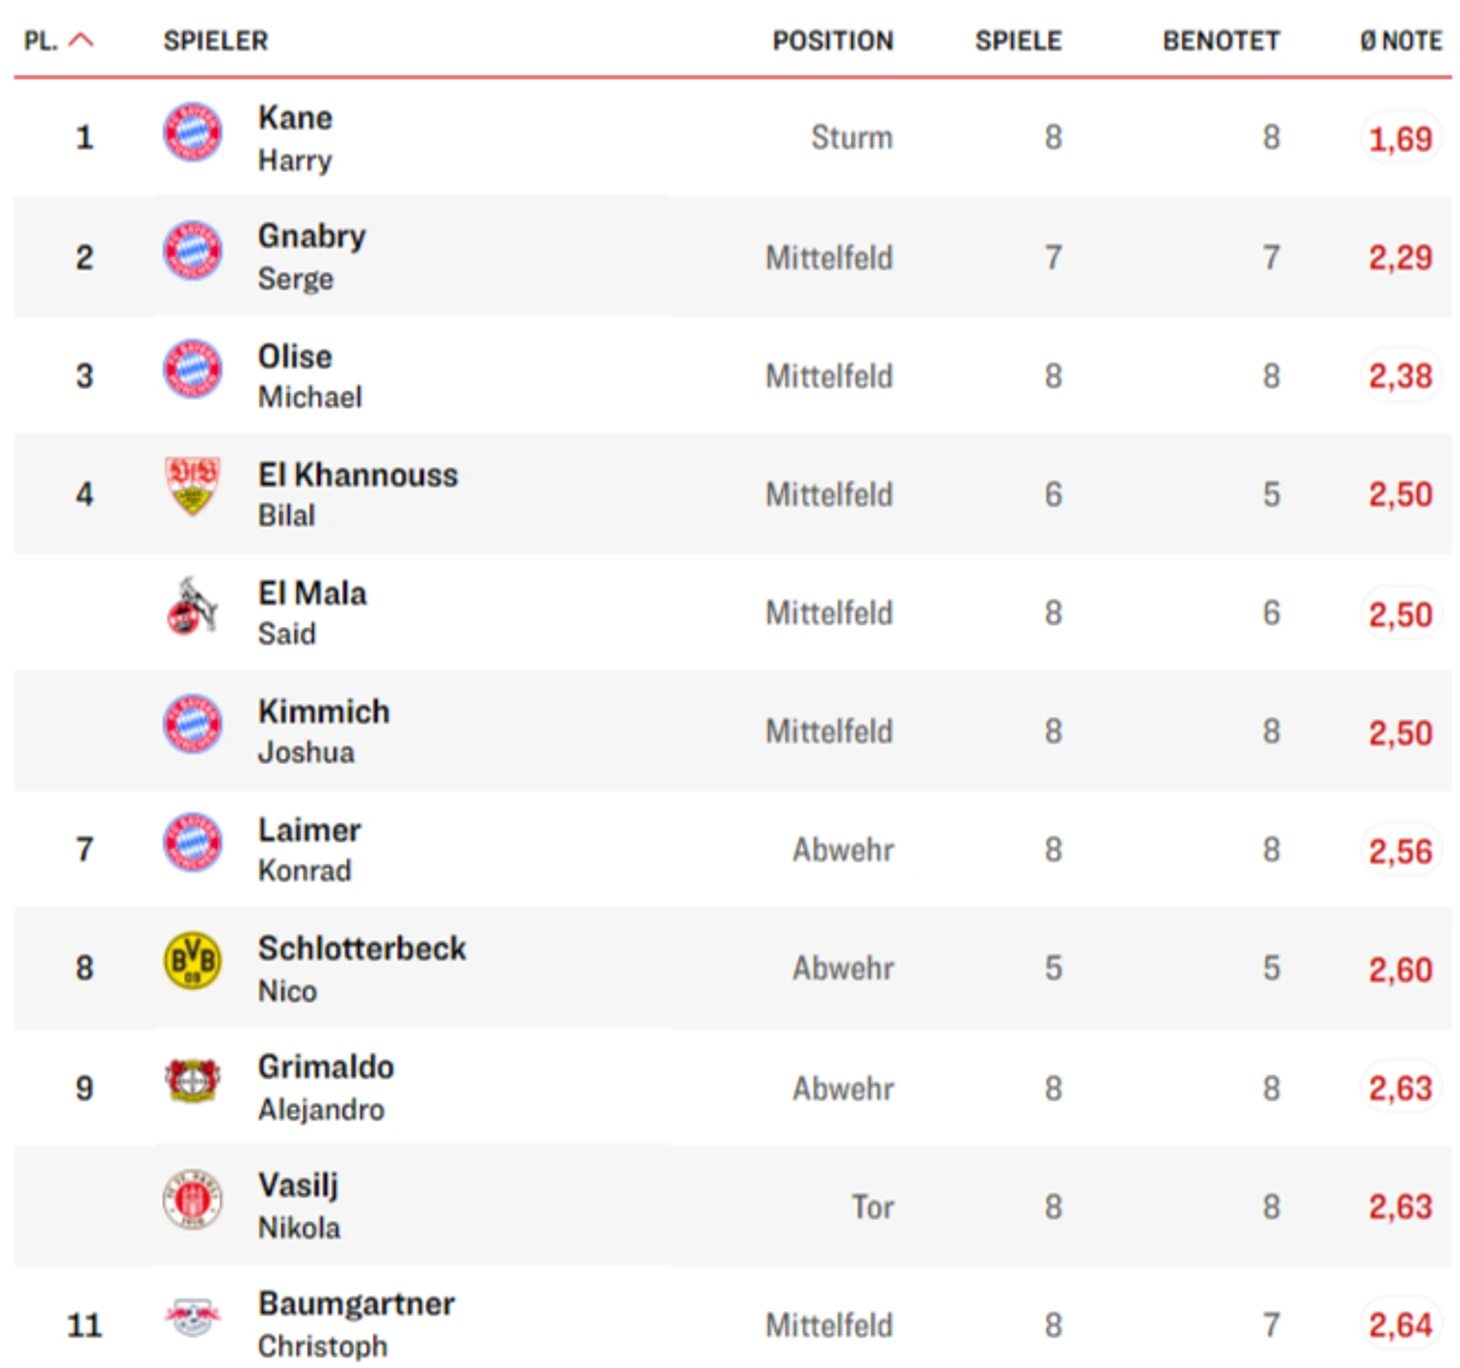Click Bayer Leverkusen crest beside Grimaldo
The image size is (1460, 1368).
point(192,1080)
